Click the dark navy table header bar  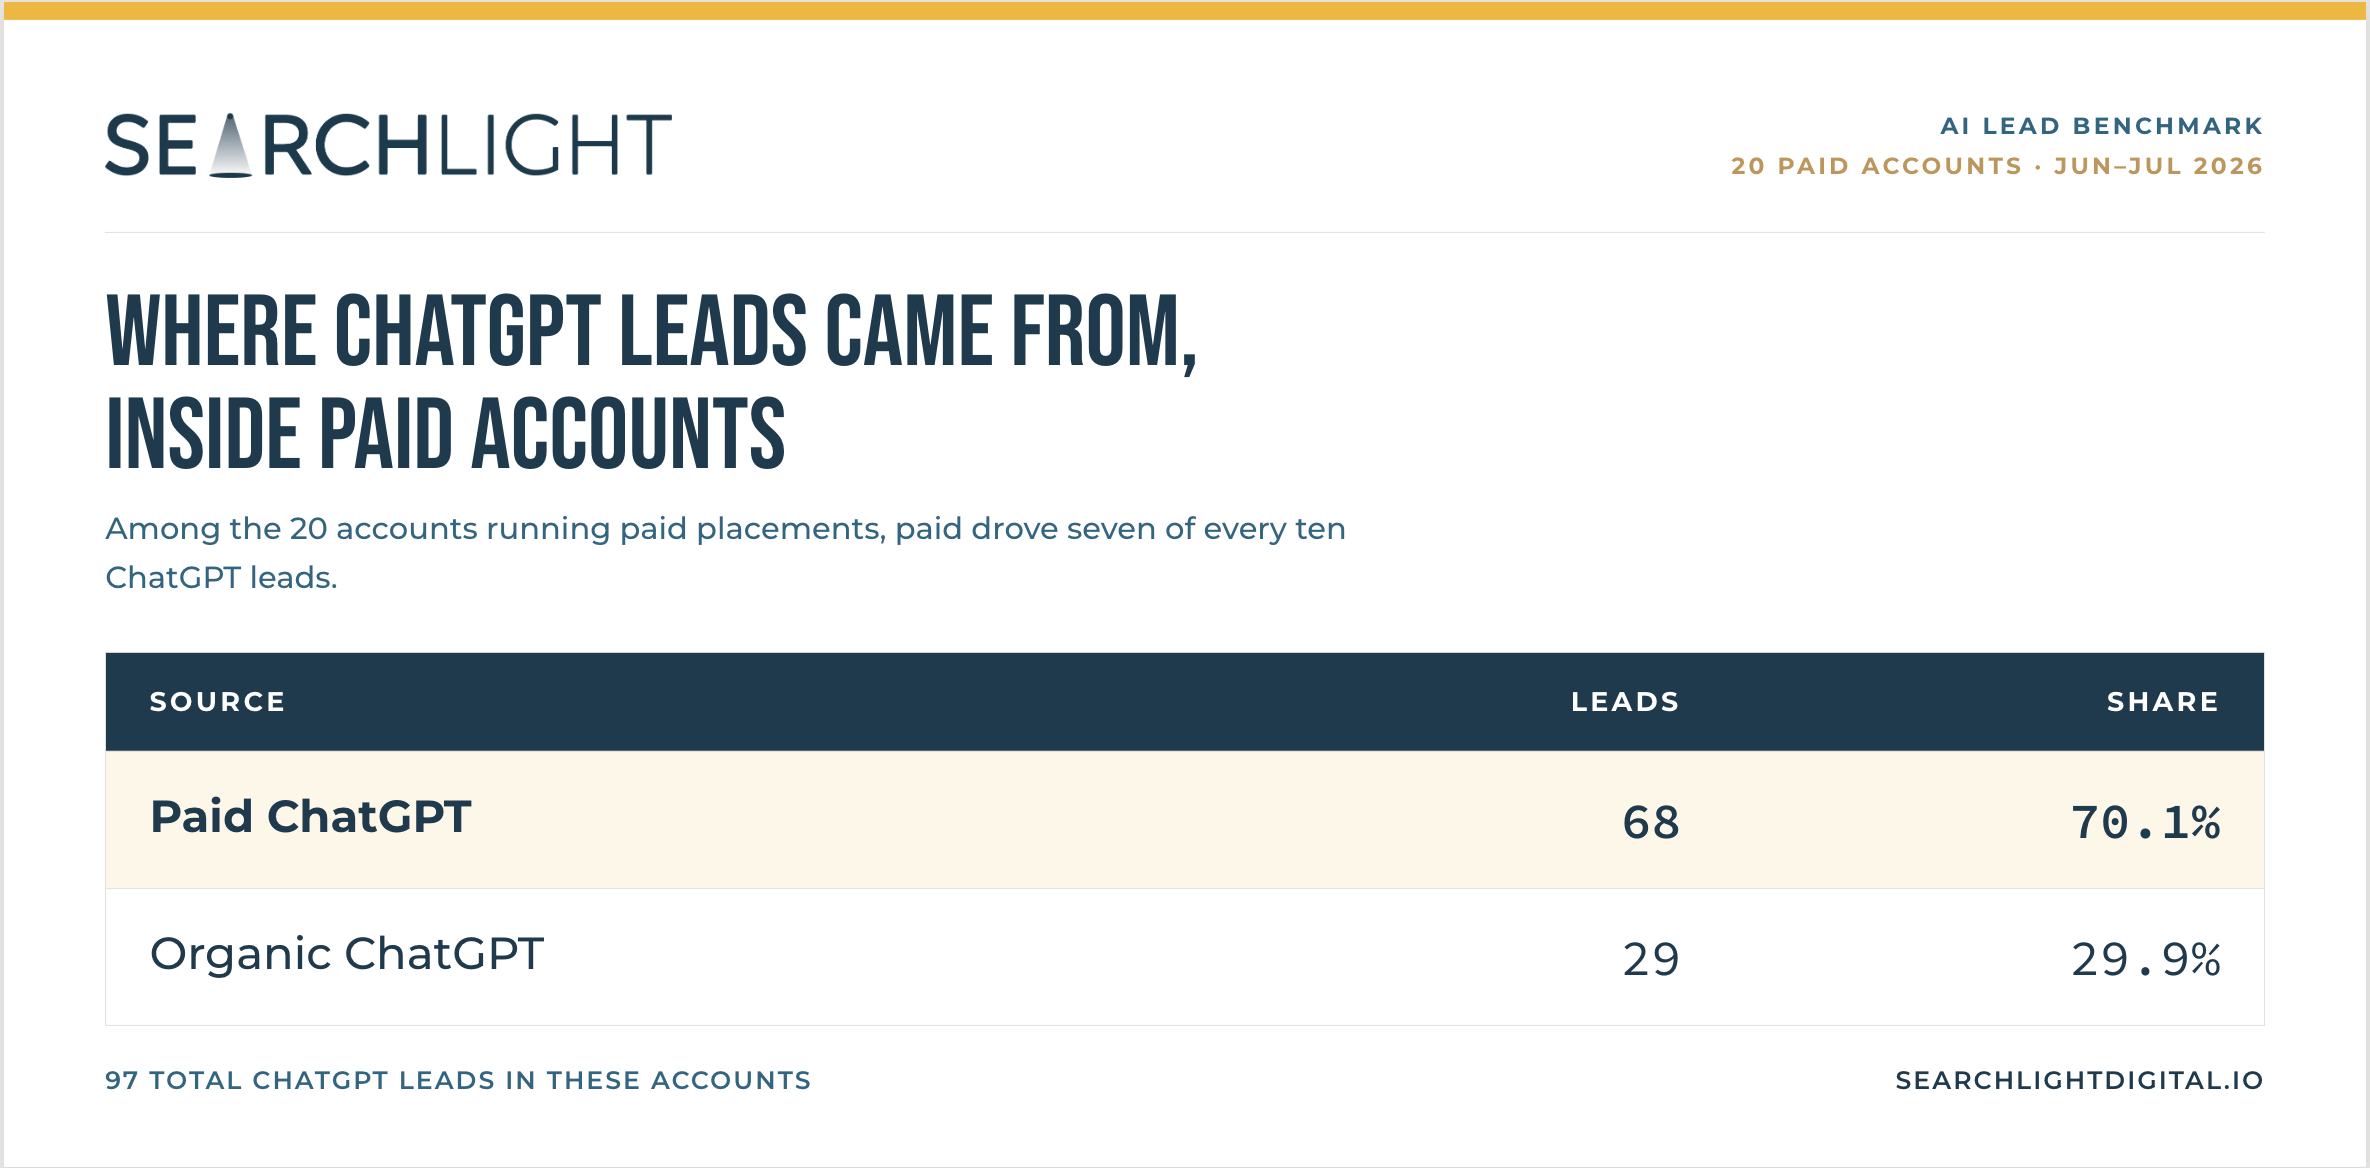(x=1185, y=702)
